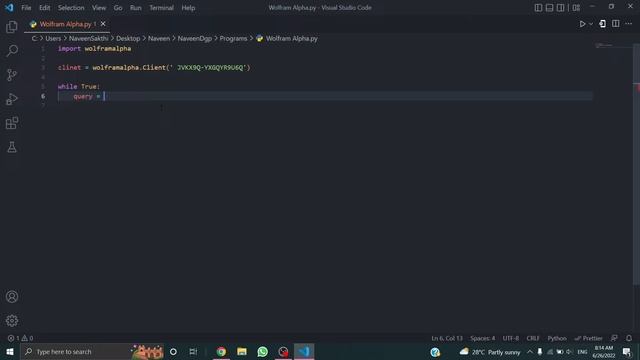The height and width of the screenshot is (360, 640).
Task: Click the VS Code logo icon
Action: click(x=9, y=7)
